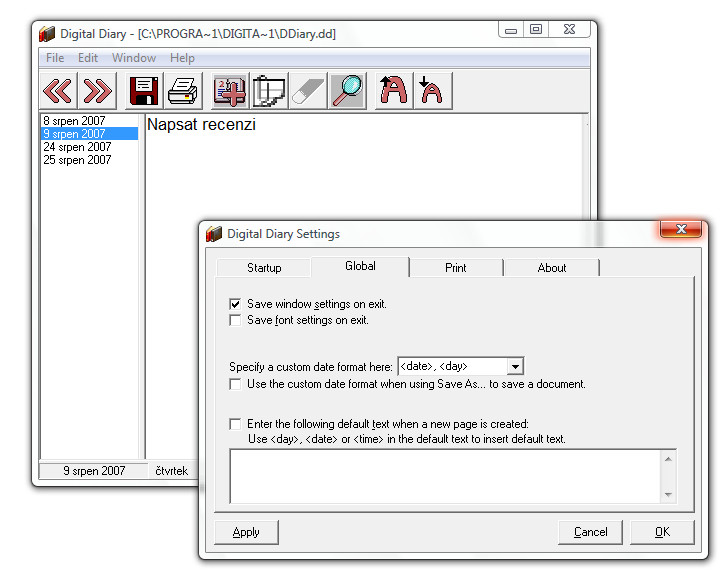Click the Cancel button
This screenshot has width=727, height=574.
point(590,532)
